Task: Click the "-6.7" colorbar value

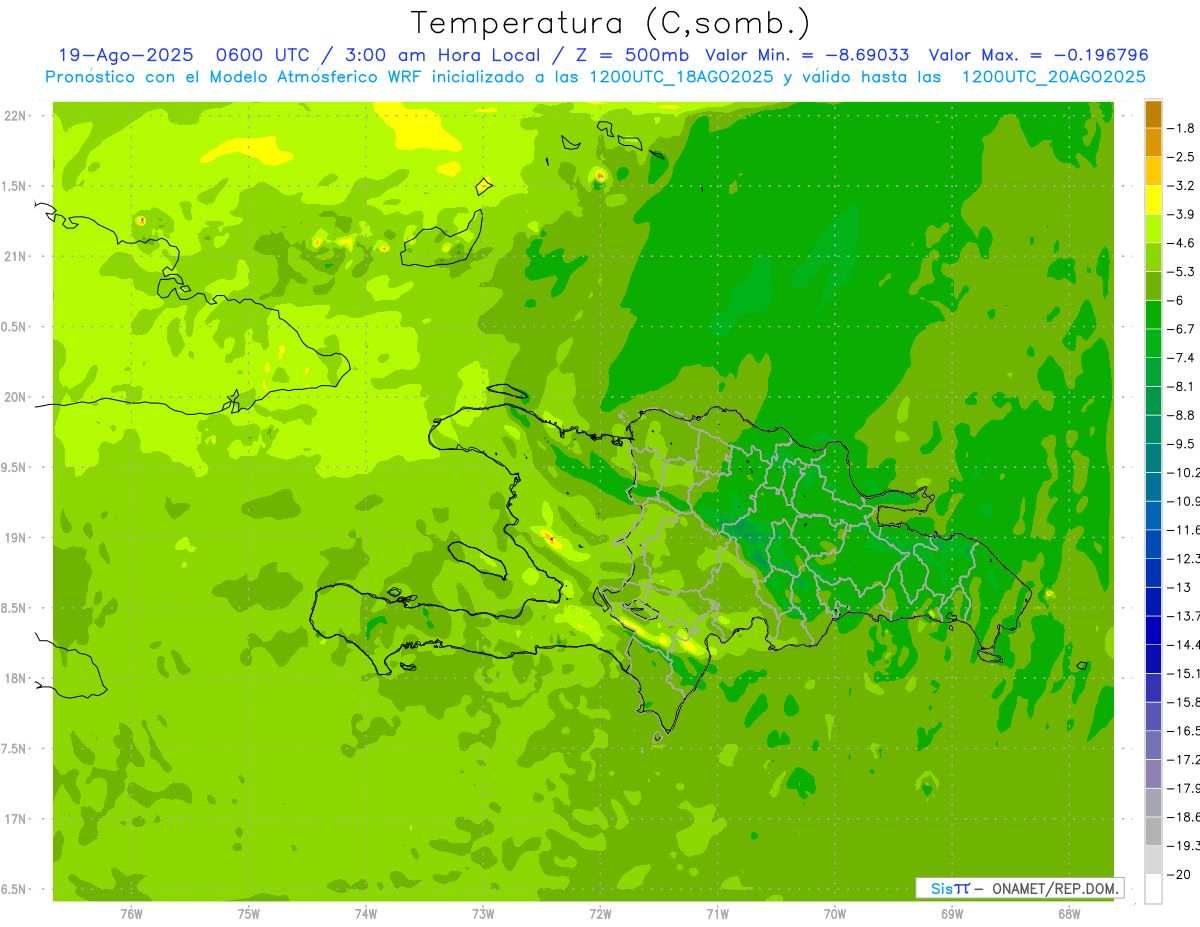Action: (x=1181, y=329)
